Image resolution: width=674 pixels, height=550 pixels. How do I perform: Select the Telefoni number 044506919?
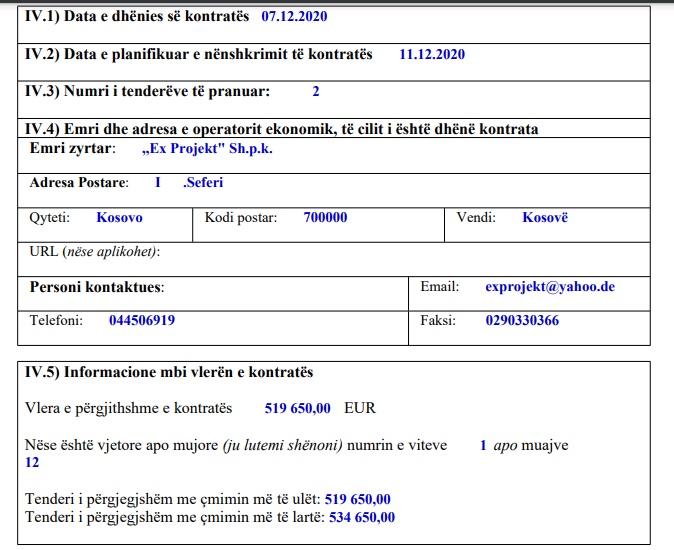point(142,321)
